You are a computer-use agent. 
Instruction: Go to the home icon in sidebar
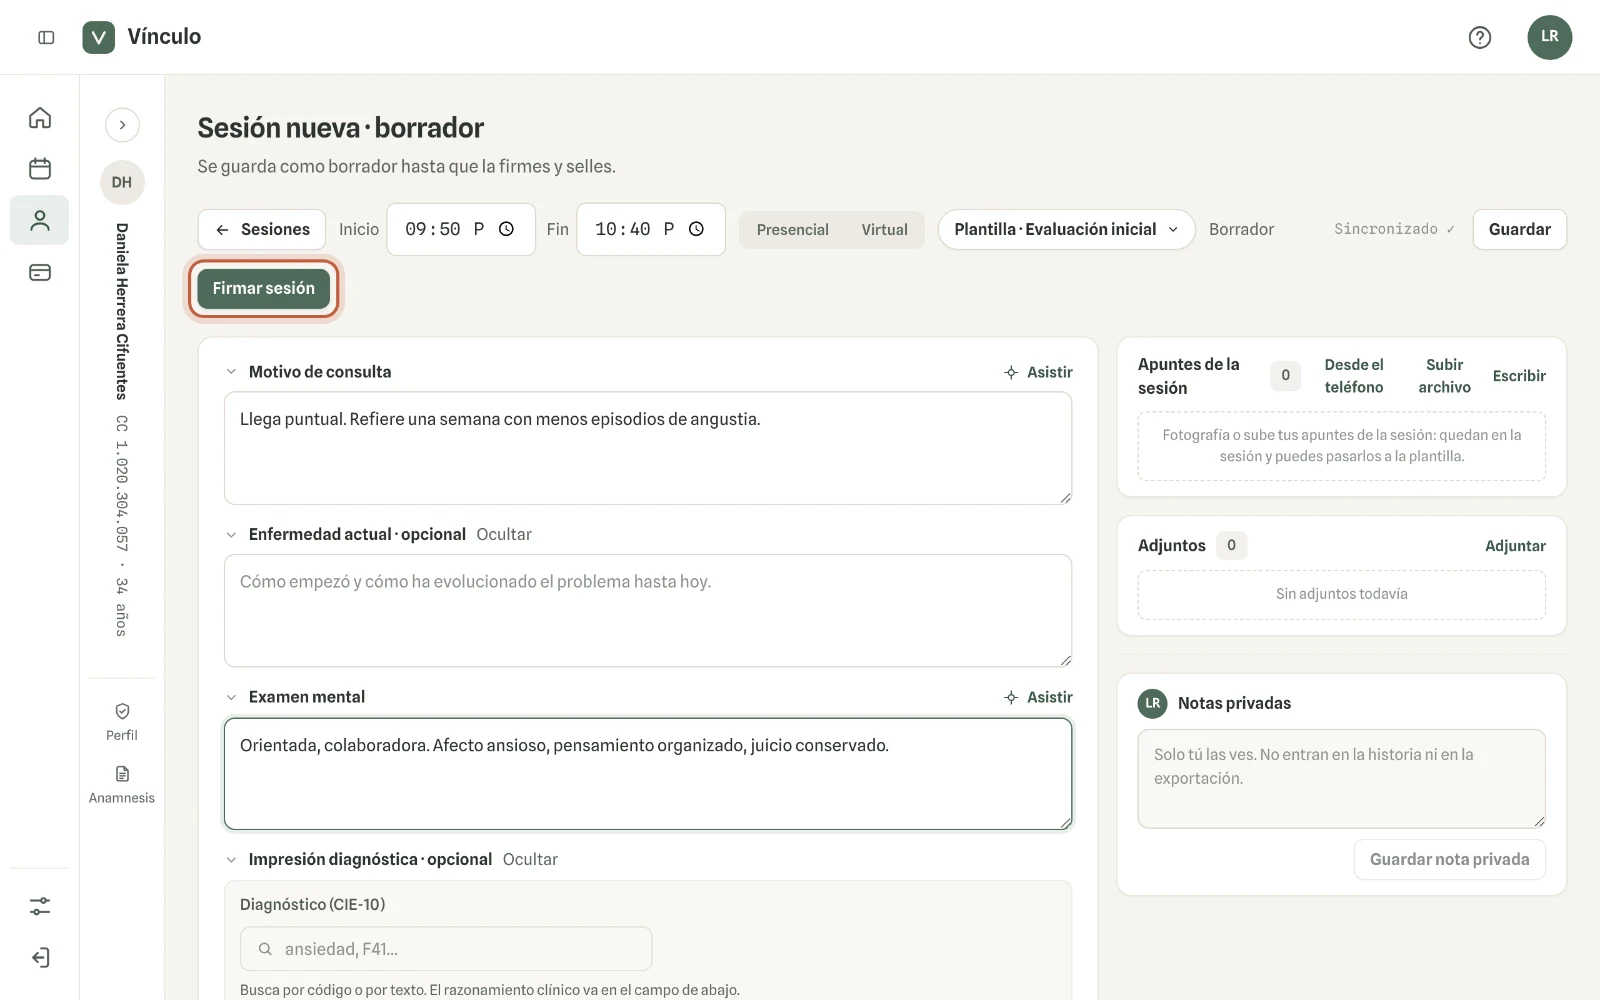coord(40,118)
